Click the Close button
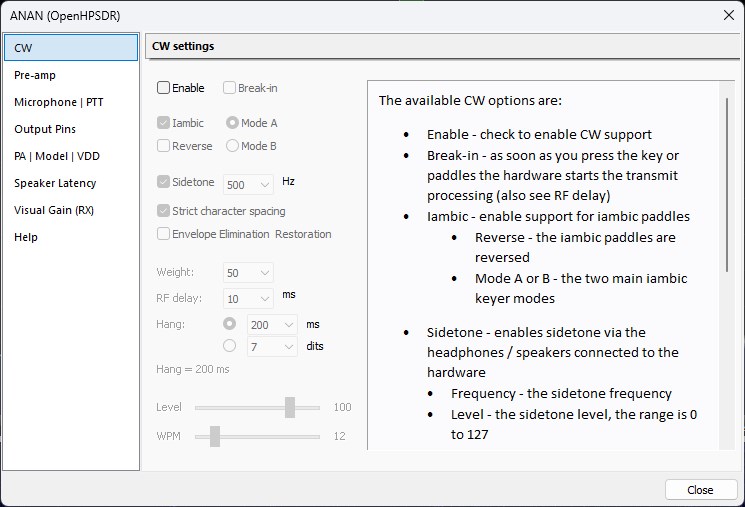 click(701, 490)
